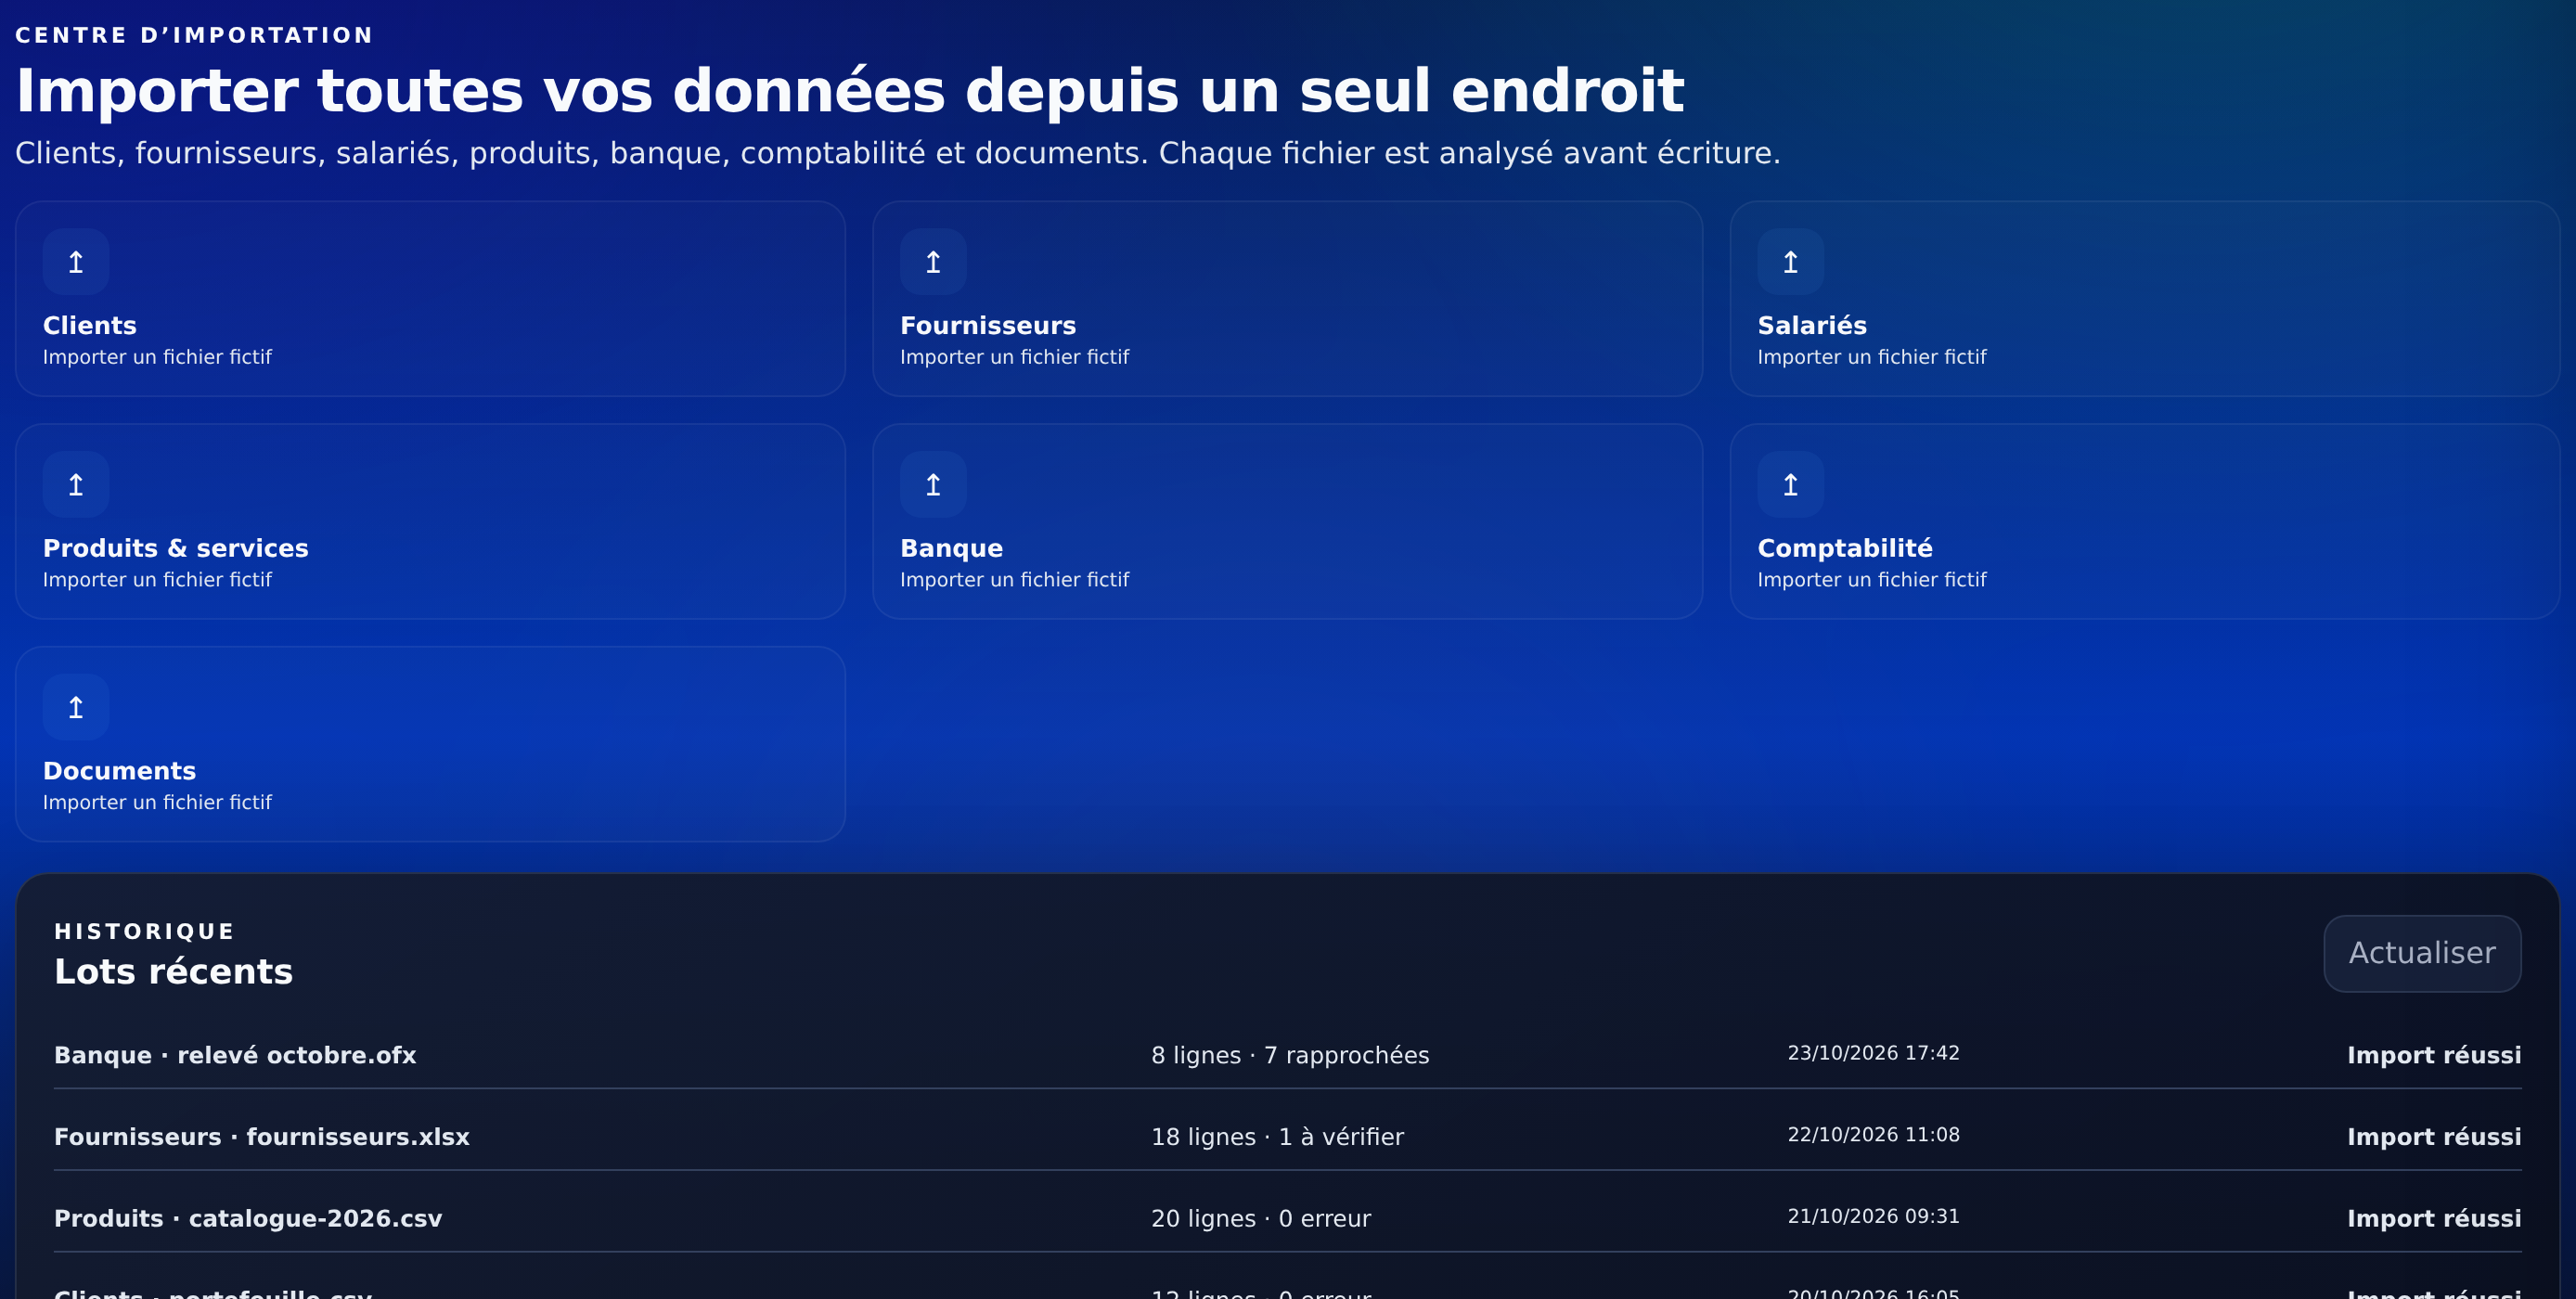
Task: Select row 'Fournisseurs · fournisseurs.xlsx'
Action: click(1288, 1138)
